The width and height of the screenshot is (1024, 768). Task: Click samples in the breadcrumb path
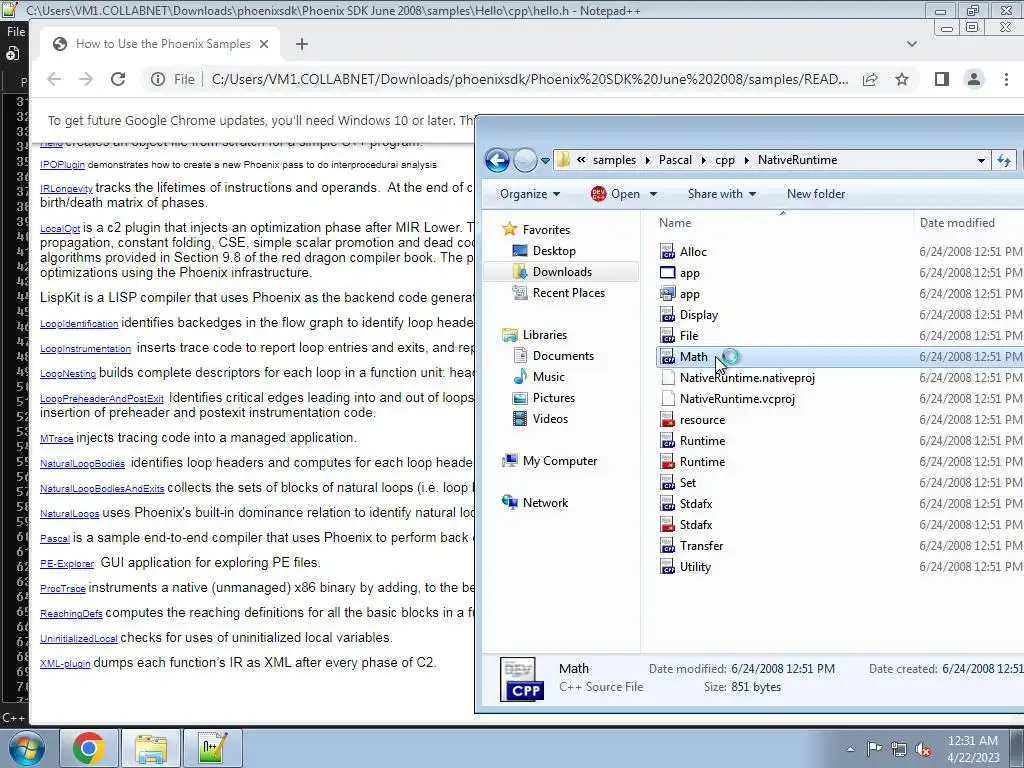[x=614, y=160]
